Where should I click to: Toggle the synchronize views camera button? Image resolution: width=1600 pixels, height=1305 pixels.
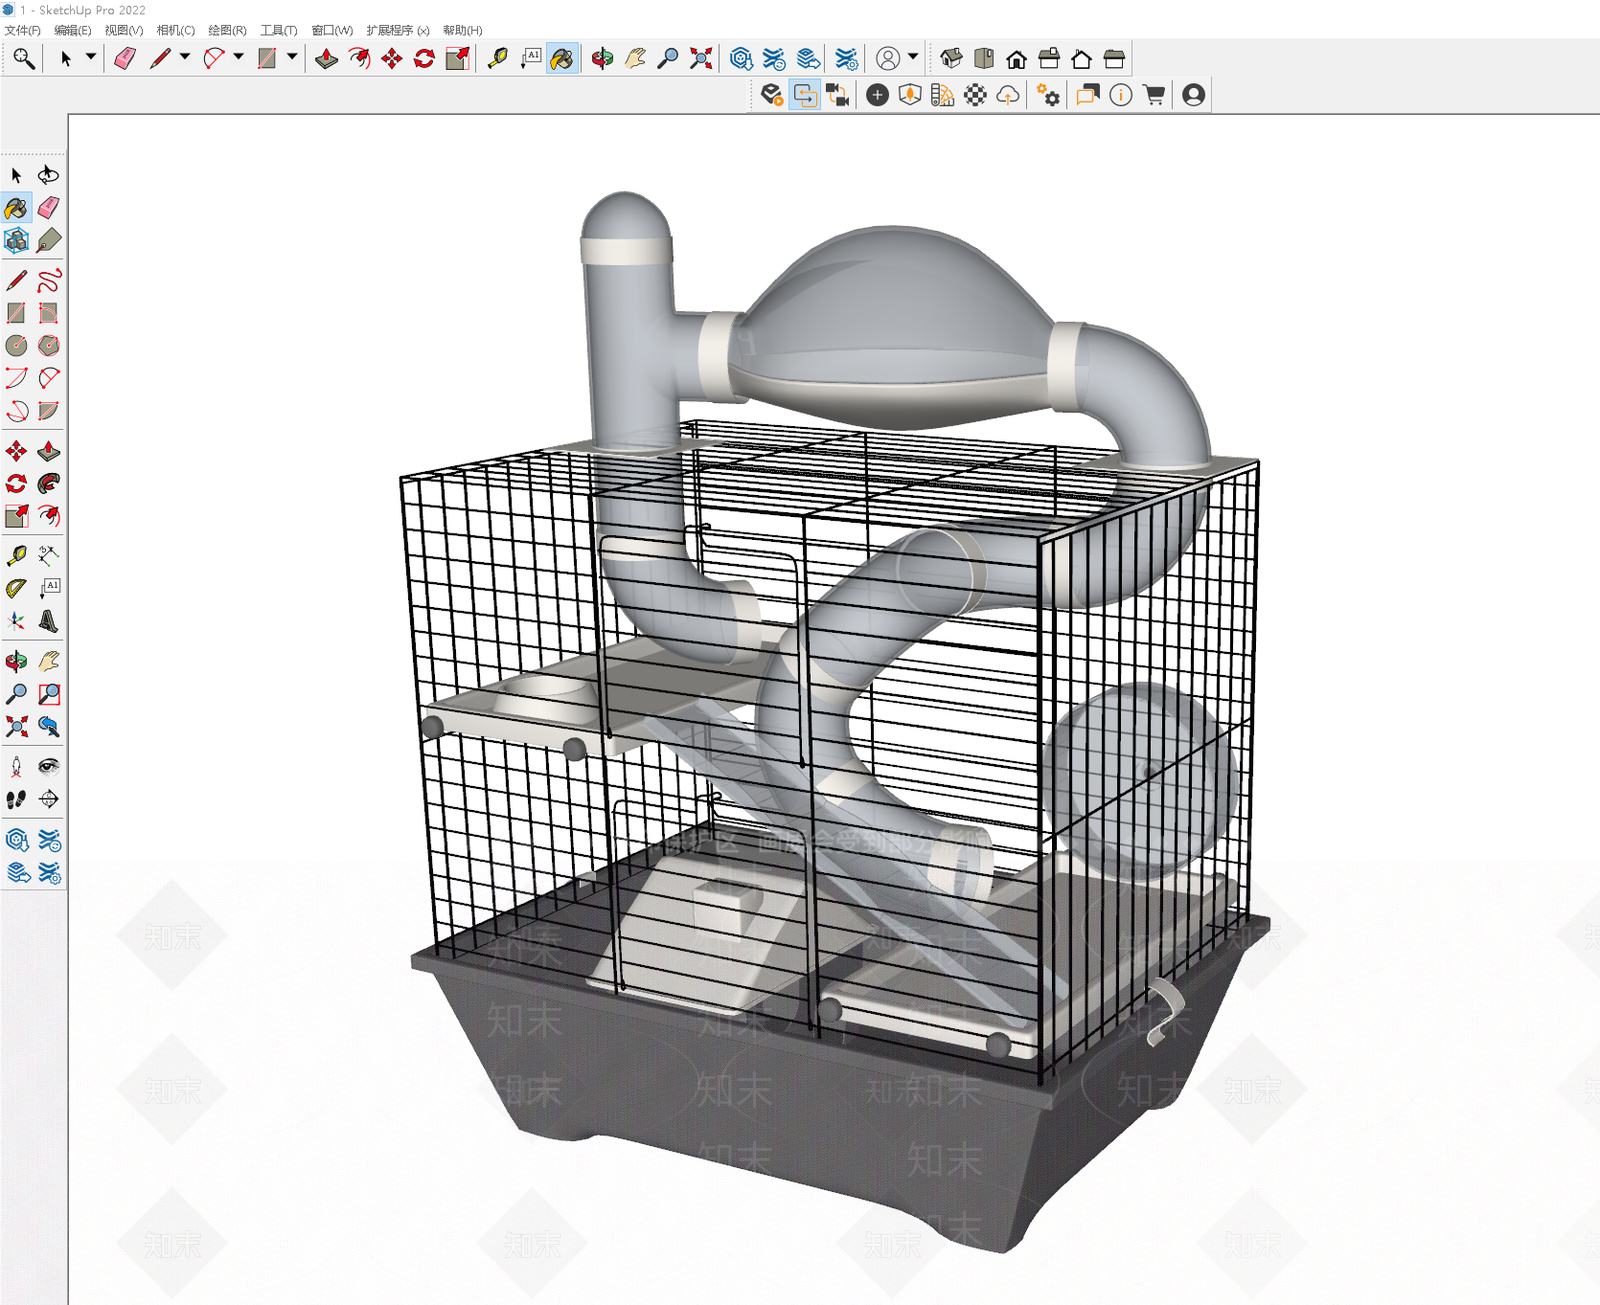[x=838, y=95]
